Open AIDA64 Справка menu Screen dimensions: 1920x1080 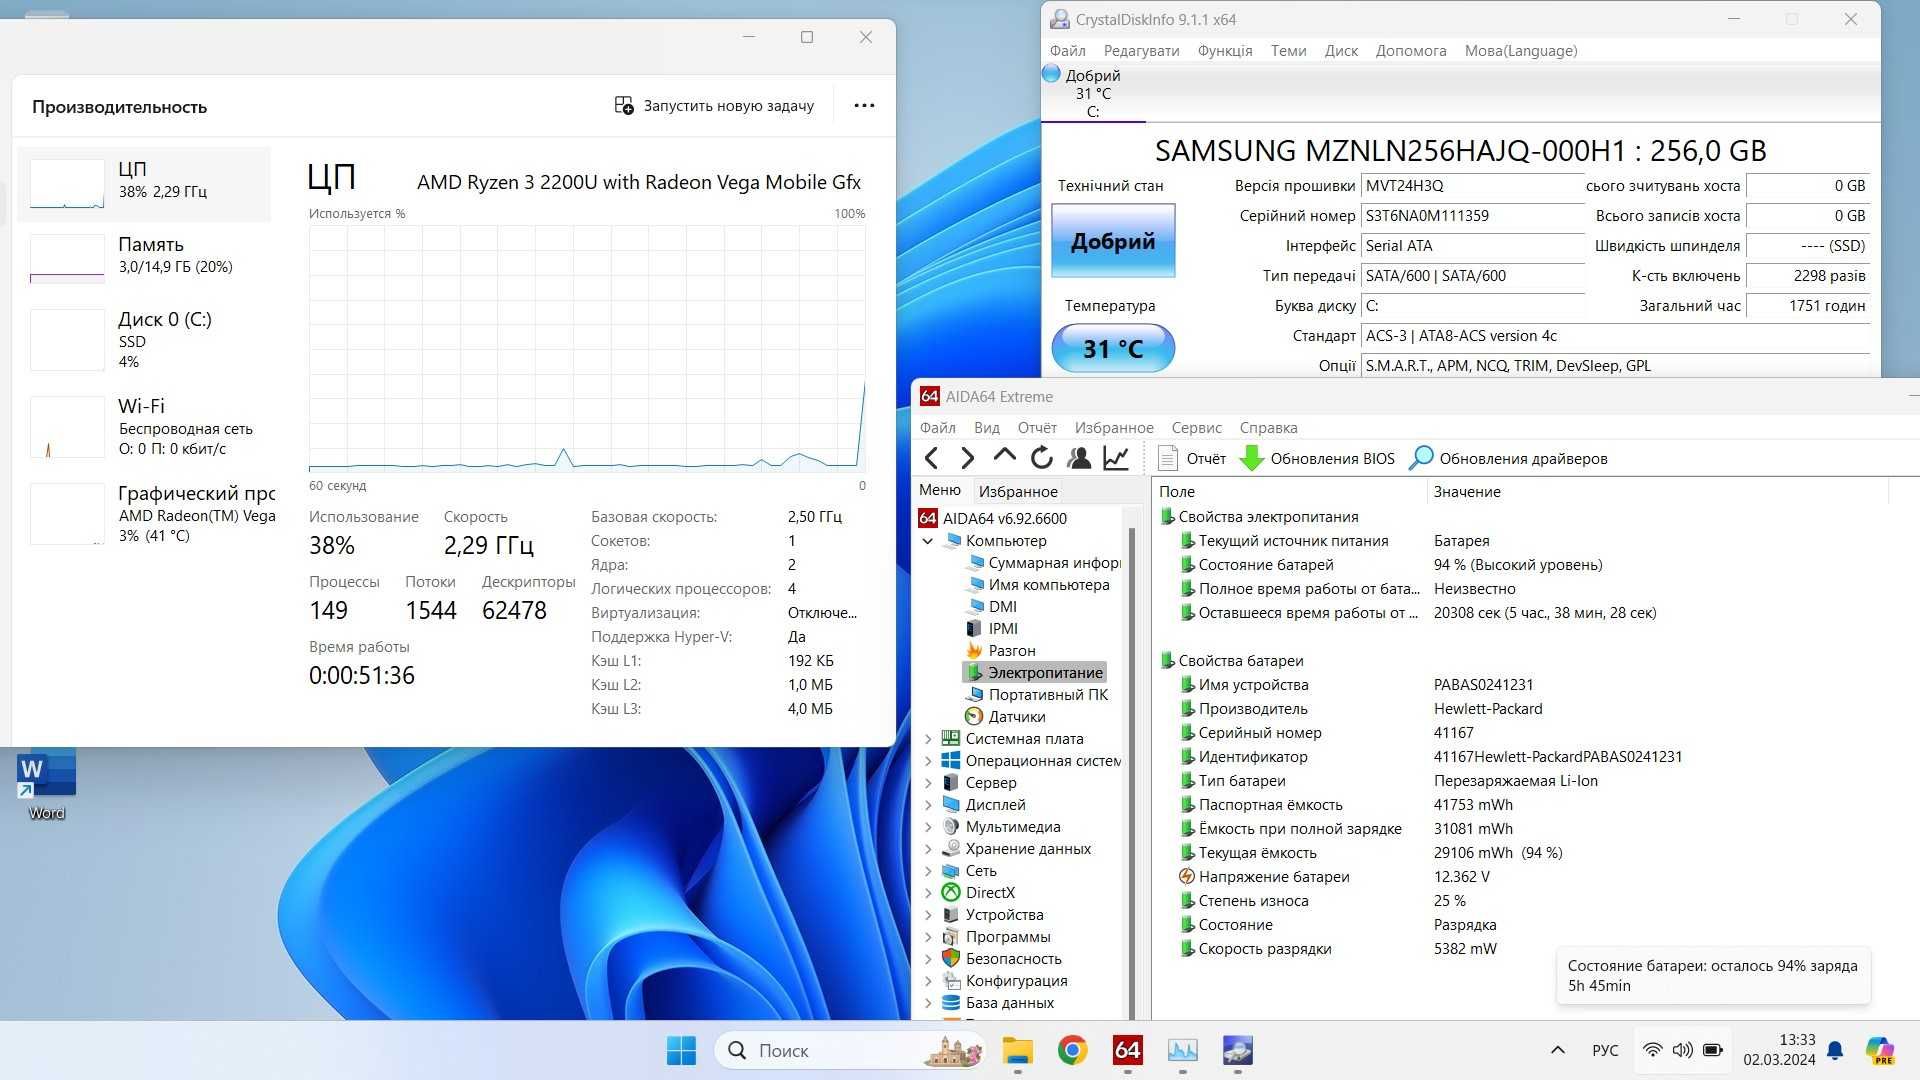coord(1269,428)
